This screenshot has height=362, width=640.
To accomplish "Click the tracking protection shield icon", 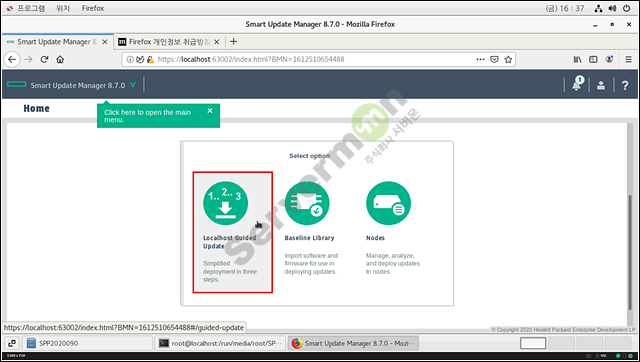I will [x=140, y=60].
